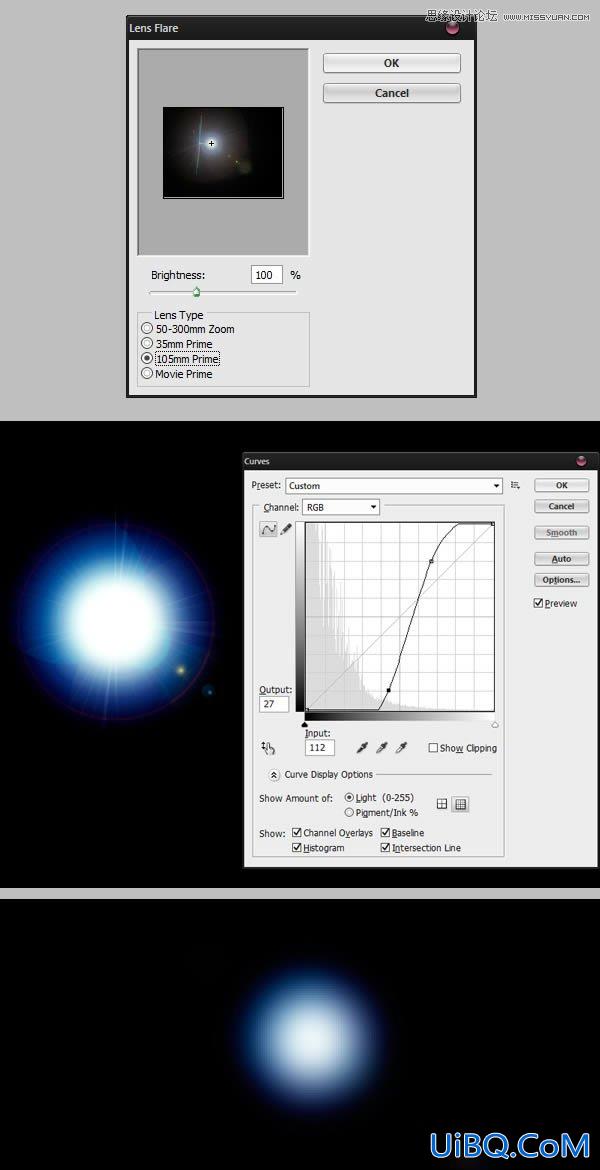
Task: Pick the black point eyedropper
Action: [x=363, y=747]
